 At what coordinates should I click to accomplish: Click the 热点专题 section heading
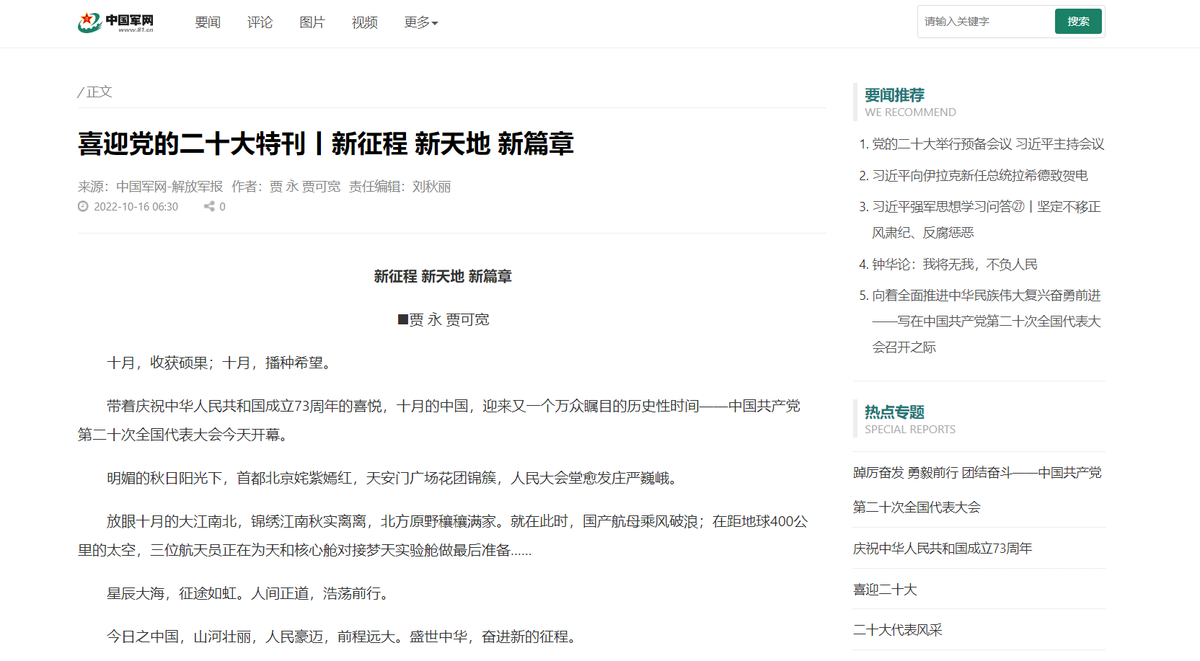(x=895, y=412)
